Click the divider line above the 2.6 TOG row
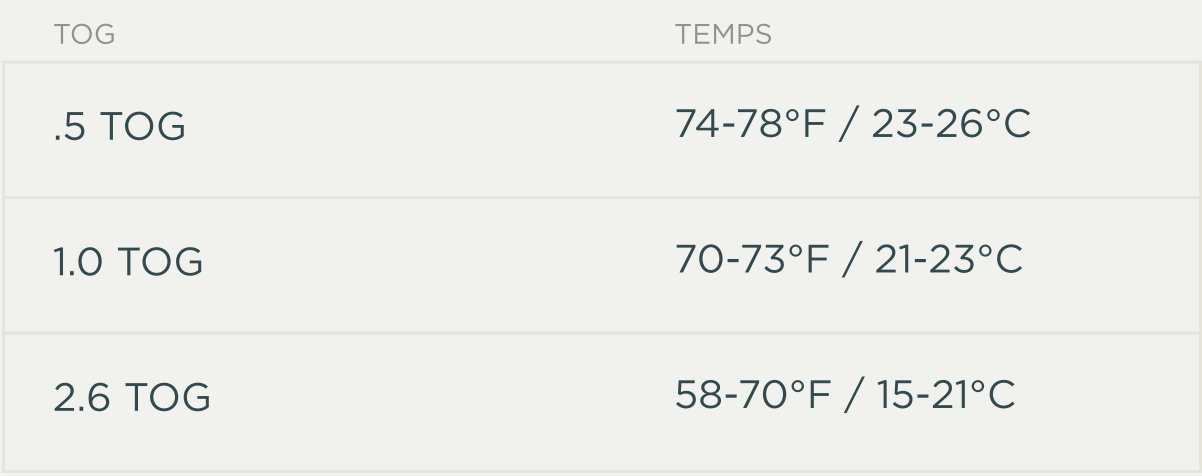1202x476 pixels. pyautogui.click(x=600, y=332)
